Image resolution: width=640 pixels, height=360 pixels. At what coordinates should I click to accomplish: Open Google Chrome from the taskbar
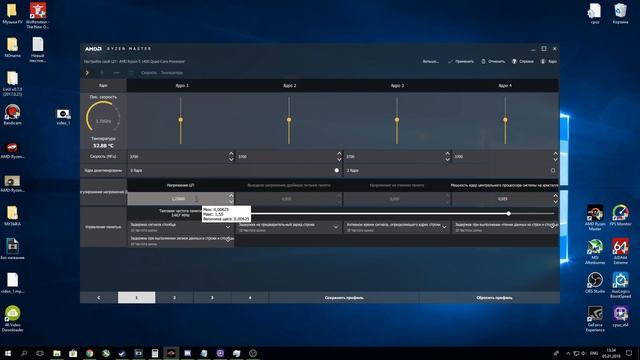tap(89, 353)
